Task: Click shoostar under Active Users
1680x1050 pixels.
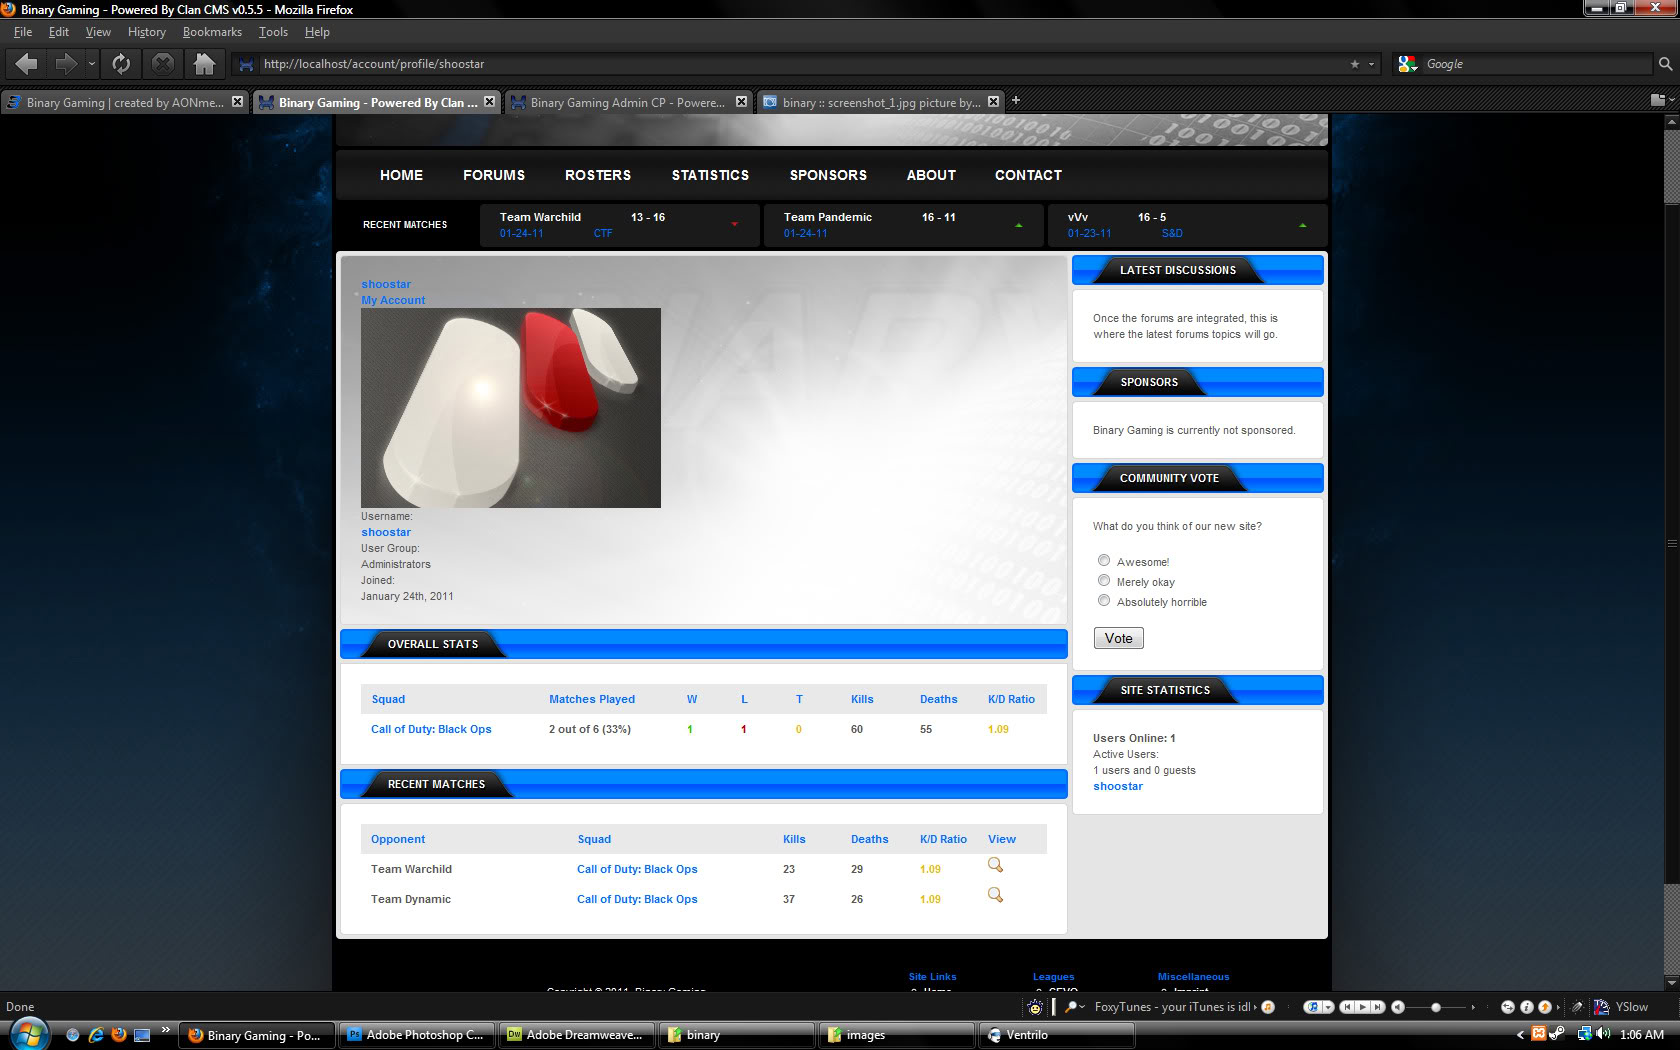Action: tap(1118, 786)
